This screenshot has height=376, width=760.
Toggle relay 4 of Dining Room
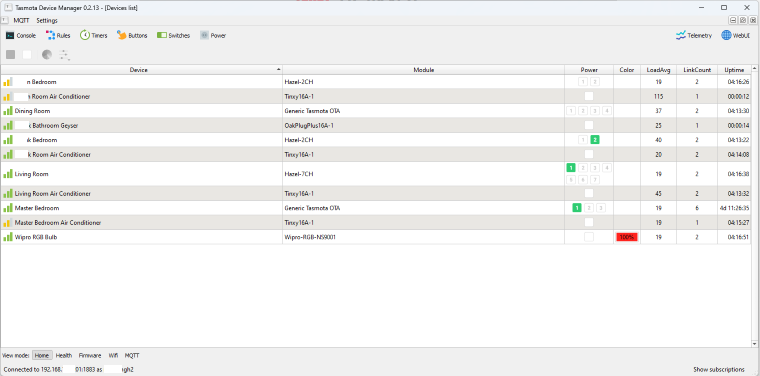point(606,111)
